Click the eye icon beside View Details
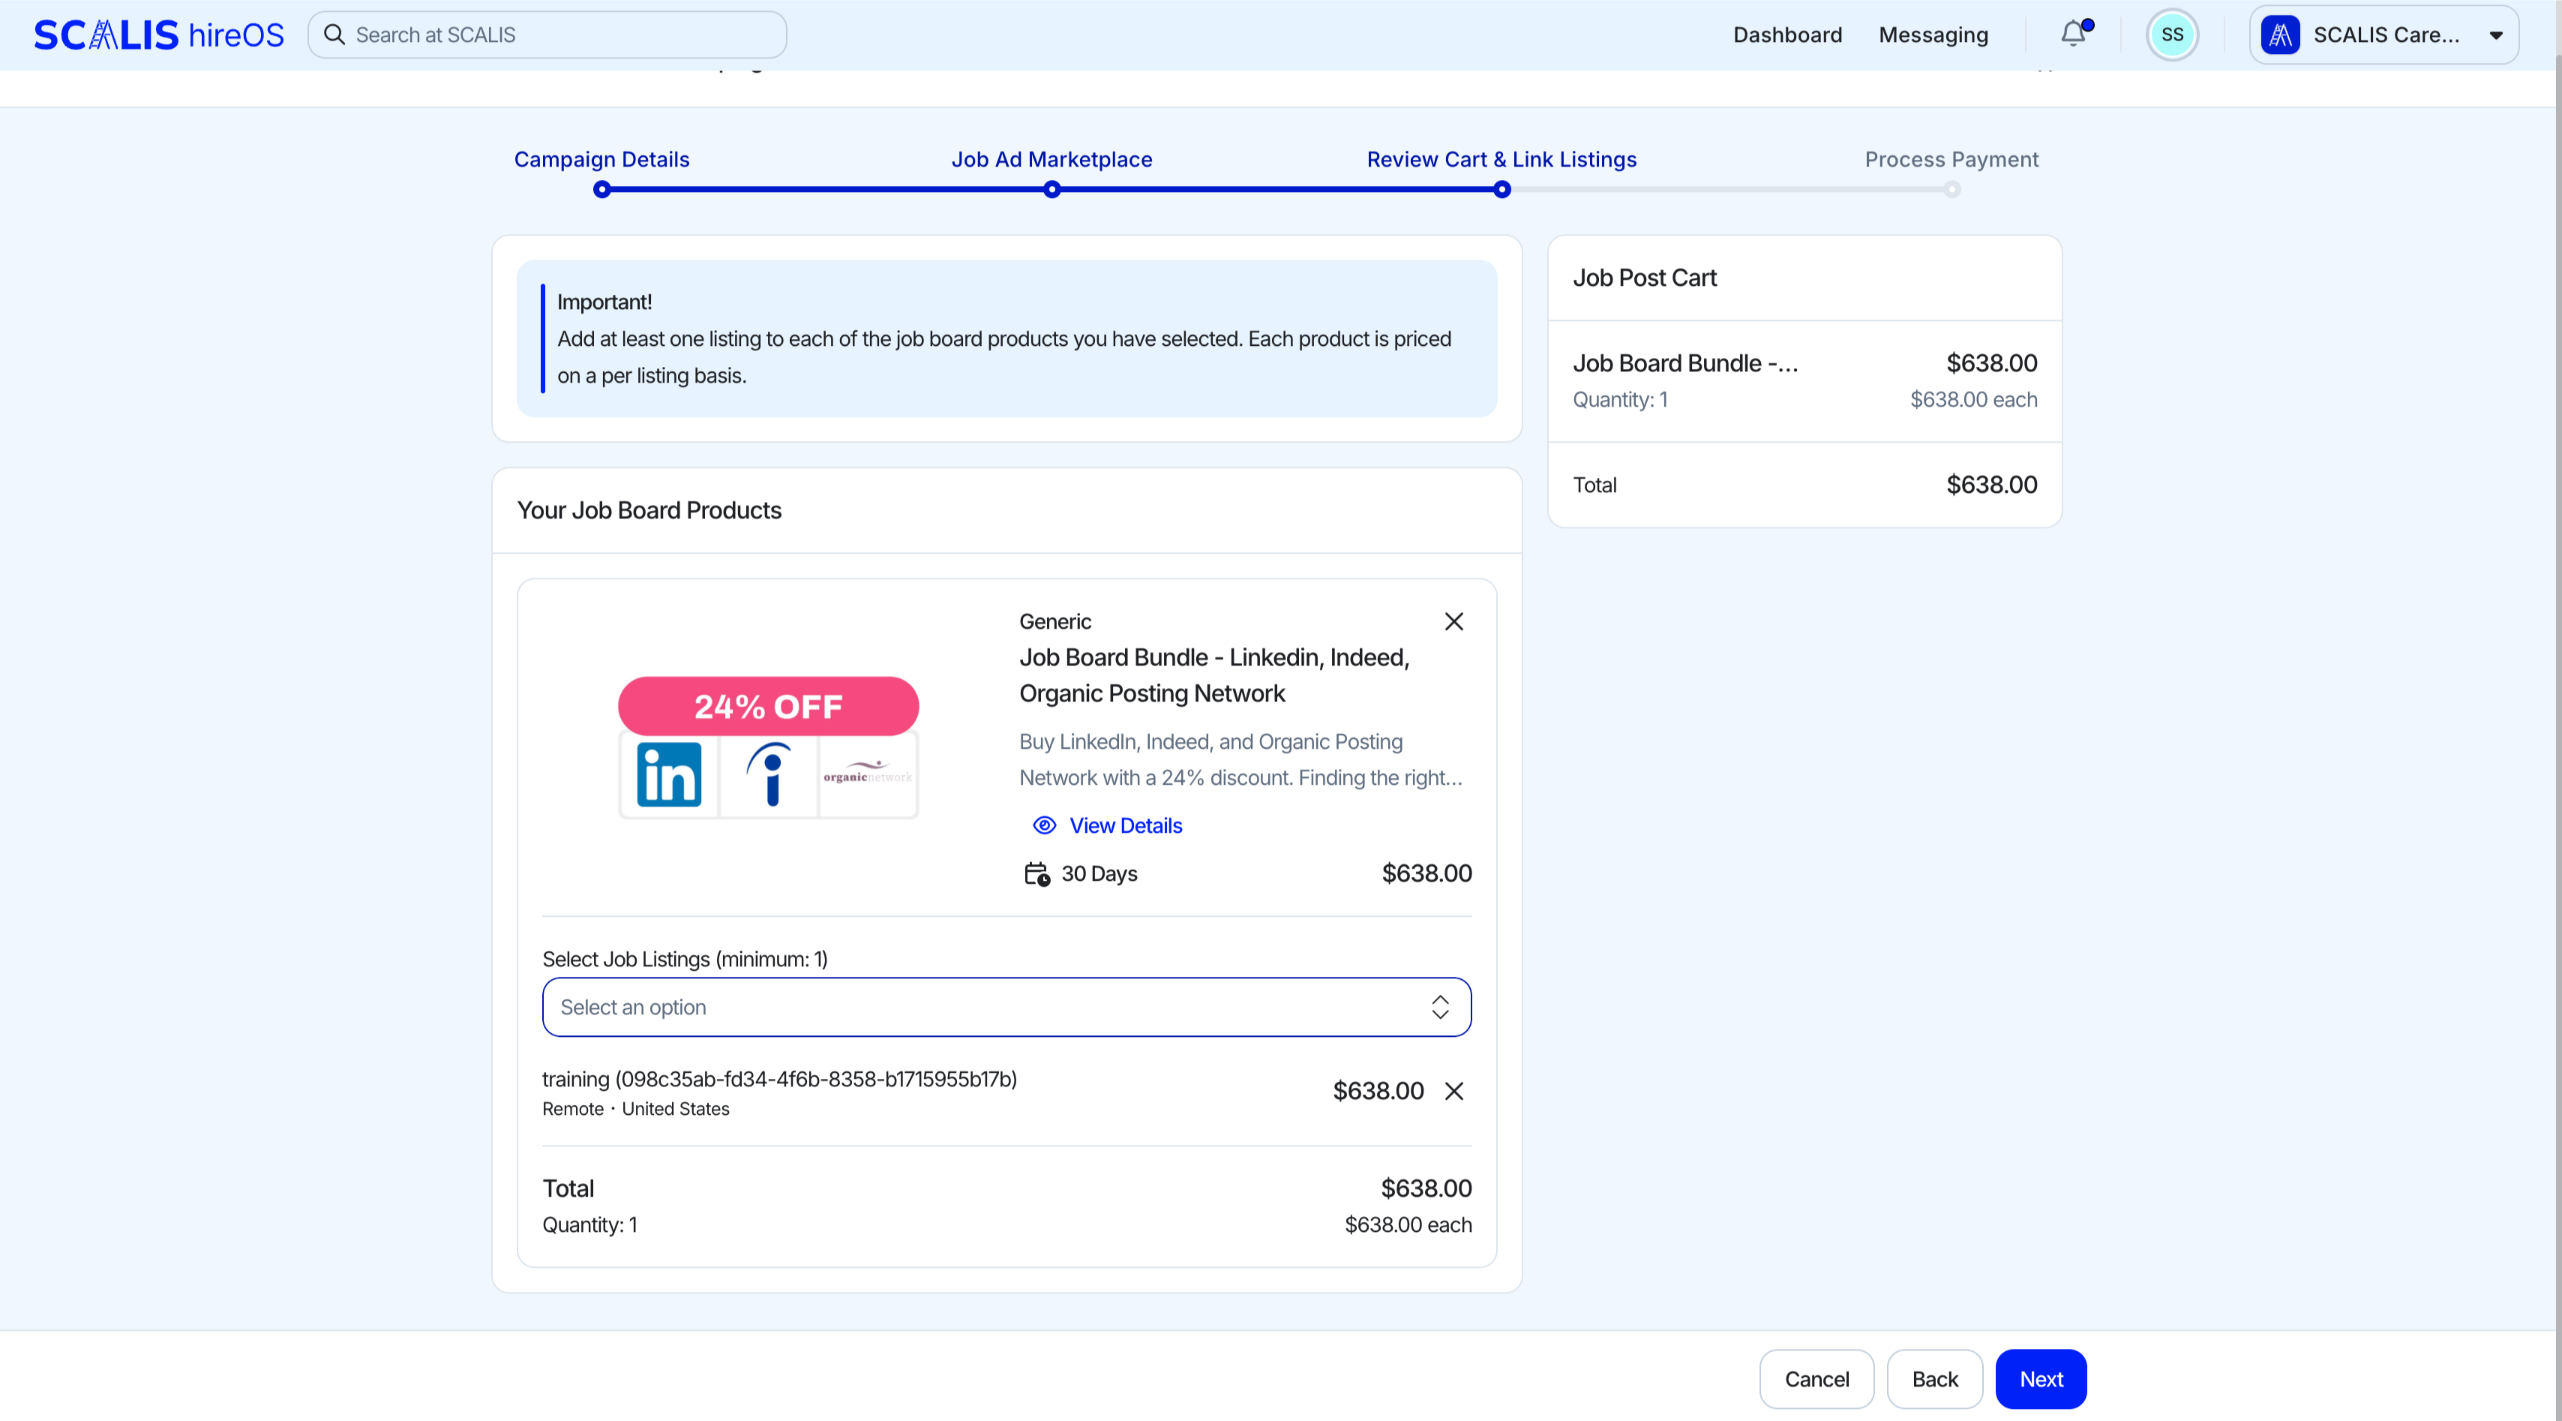 coord(1044,825)
